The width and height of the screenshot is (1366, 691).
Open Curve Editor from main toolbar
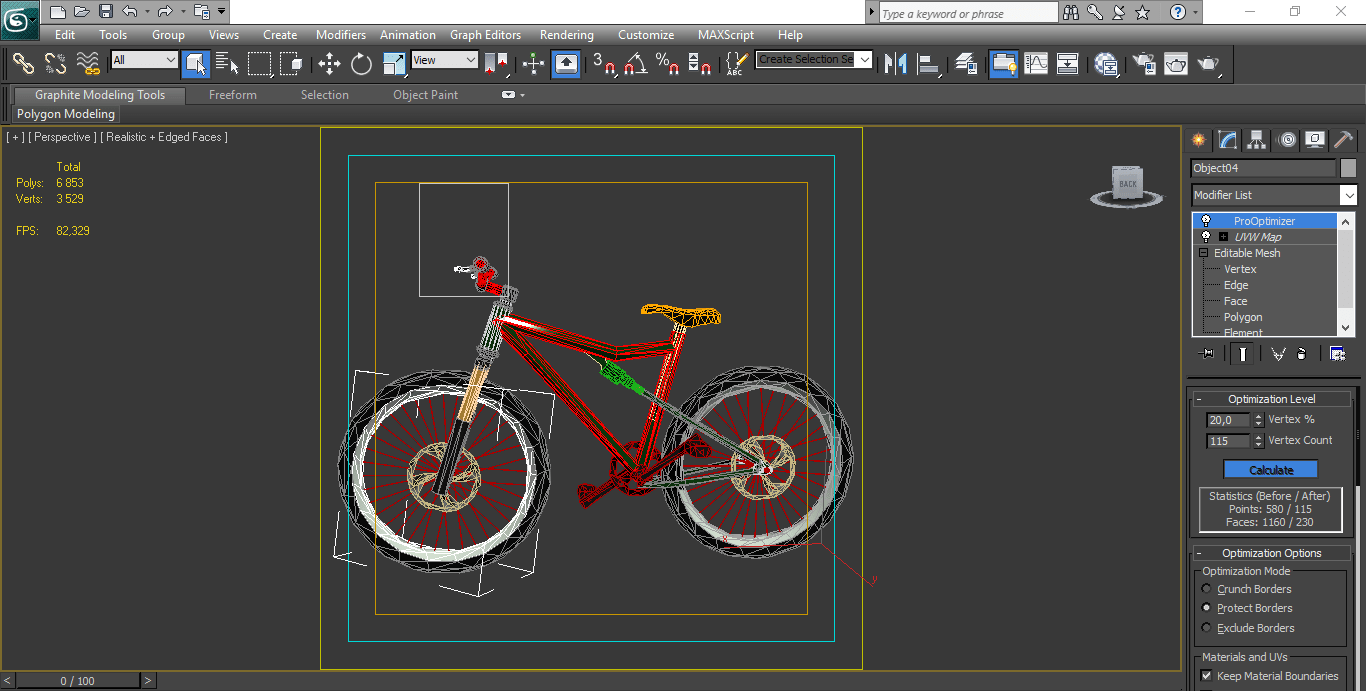[x=1036, y=64]
